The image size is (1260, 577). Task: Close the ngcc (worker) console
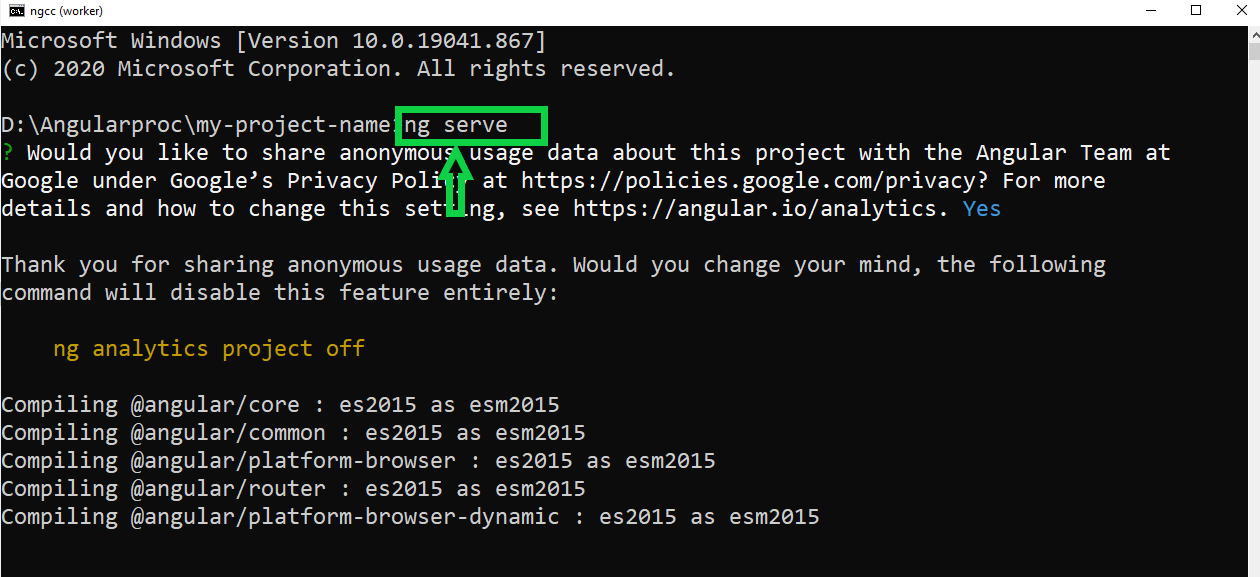[x=1241, y=11]
